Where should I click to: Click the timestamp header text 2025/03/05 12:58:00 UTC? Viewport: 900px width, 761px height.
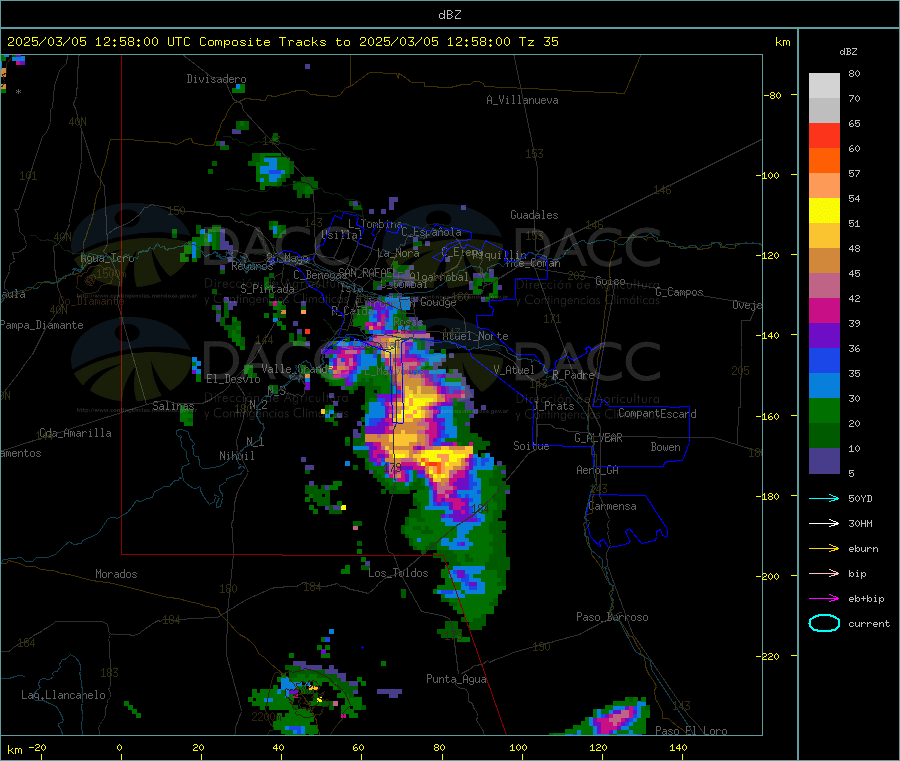click(99, 42)
